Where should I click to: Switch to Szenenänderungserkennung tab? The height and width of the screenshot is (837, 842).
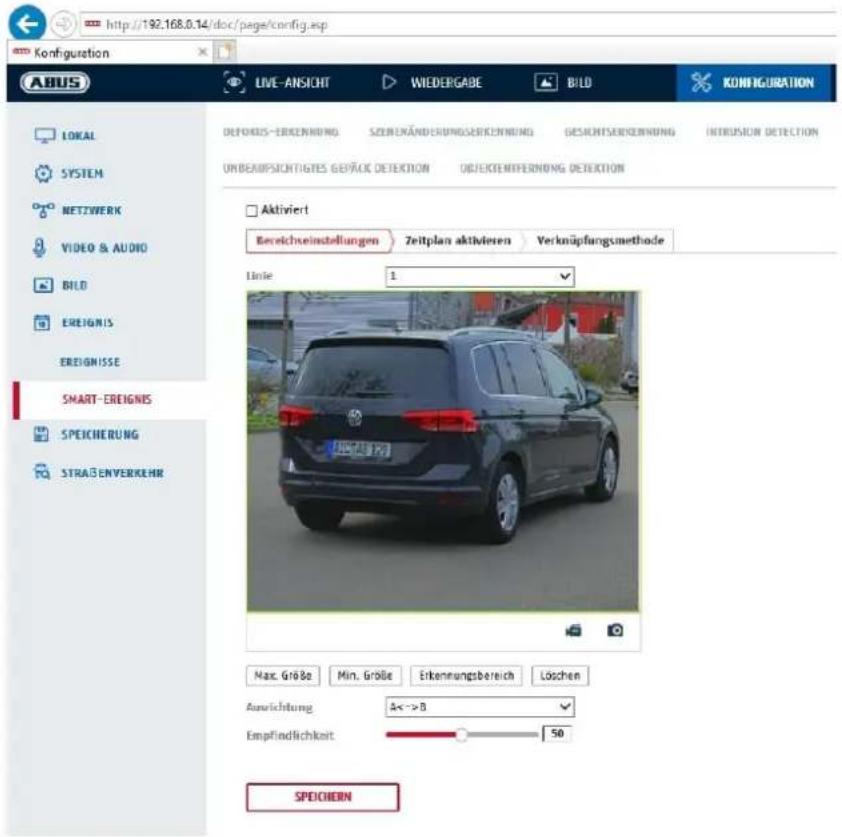[x=452, y=132]
